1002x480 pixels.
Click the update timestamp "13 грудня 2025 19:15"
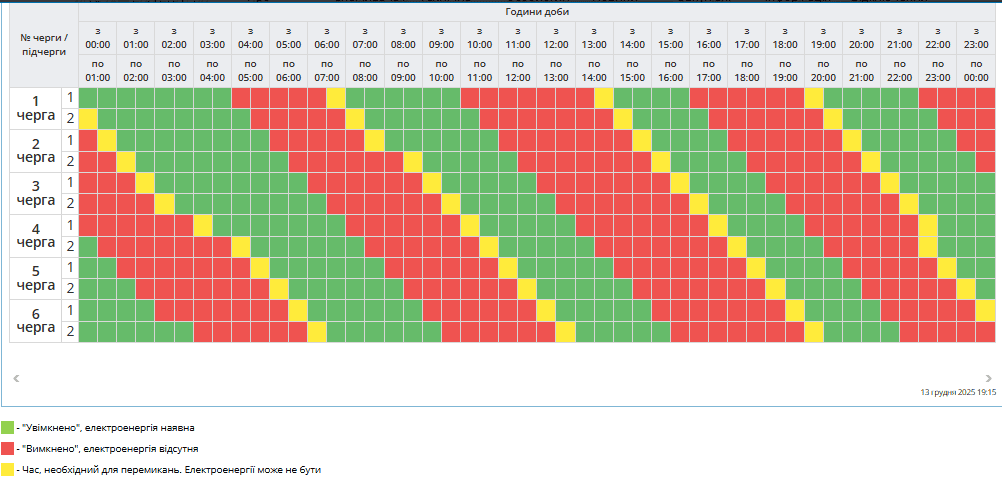click(957, 393)
